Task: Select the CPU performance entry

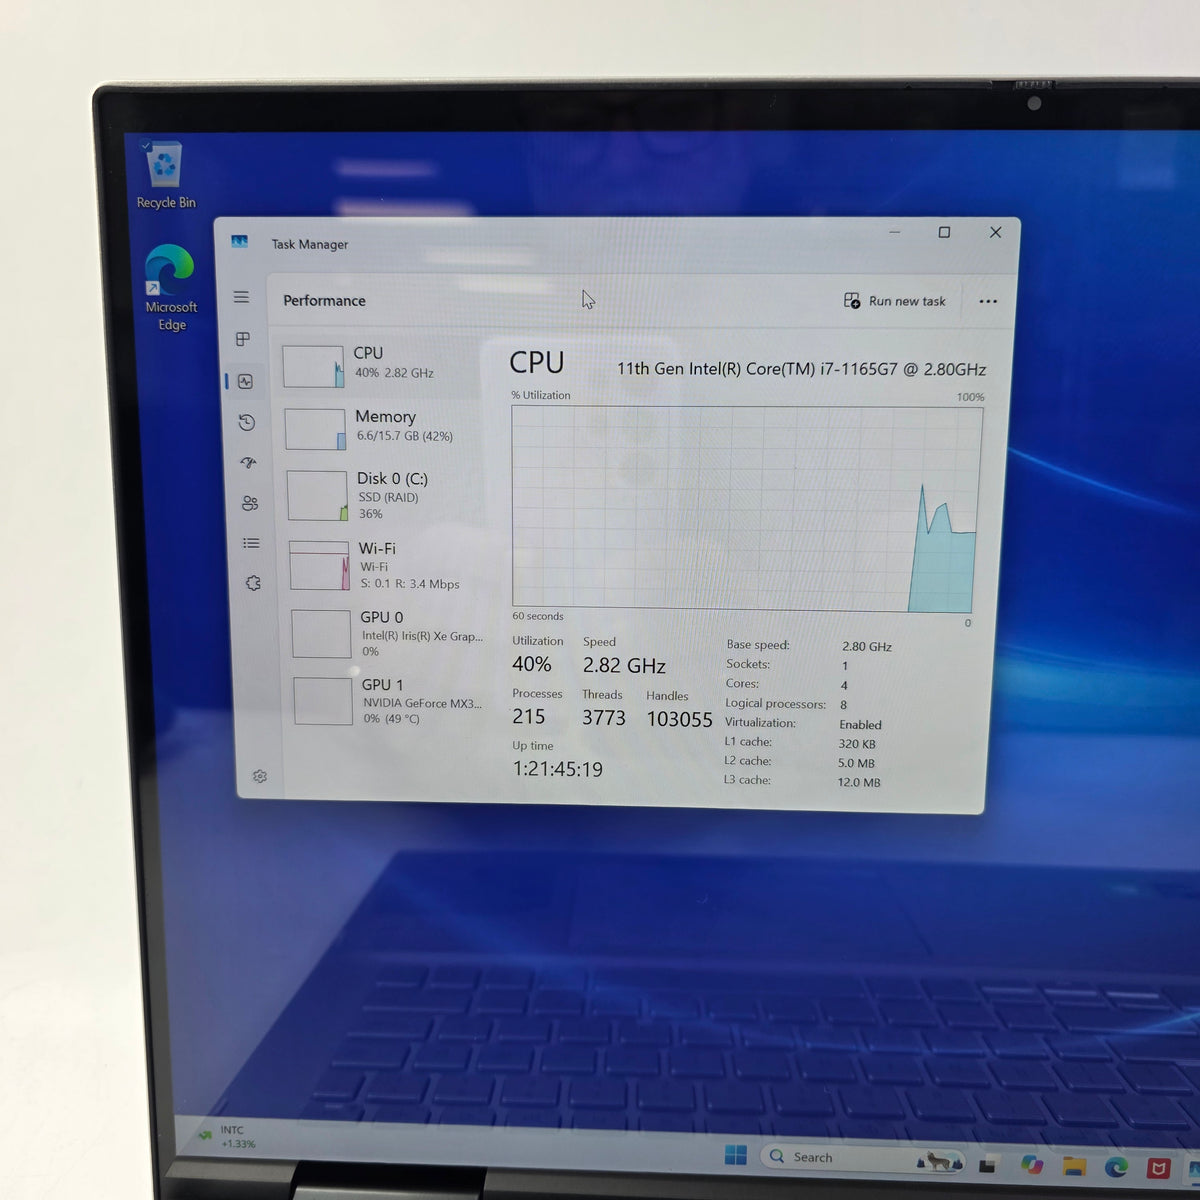Action: point(381,365)
